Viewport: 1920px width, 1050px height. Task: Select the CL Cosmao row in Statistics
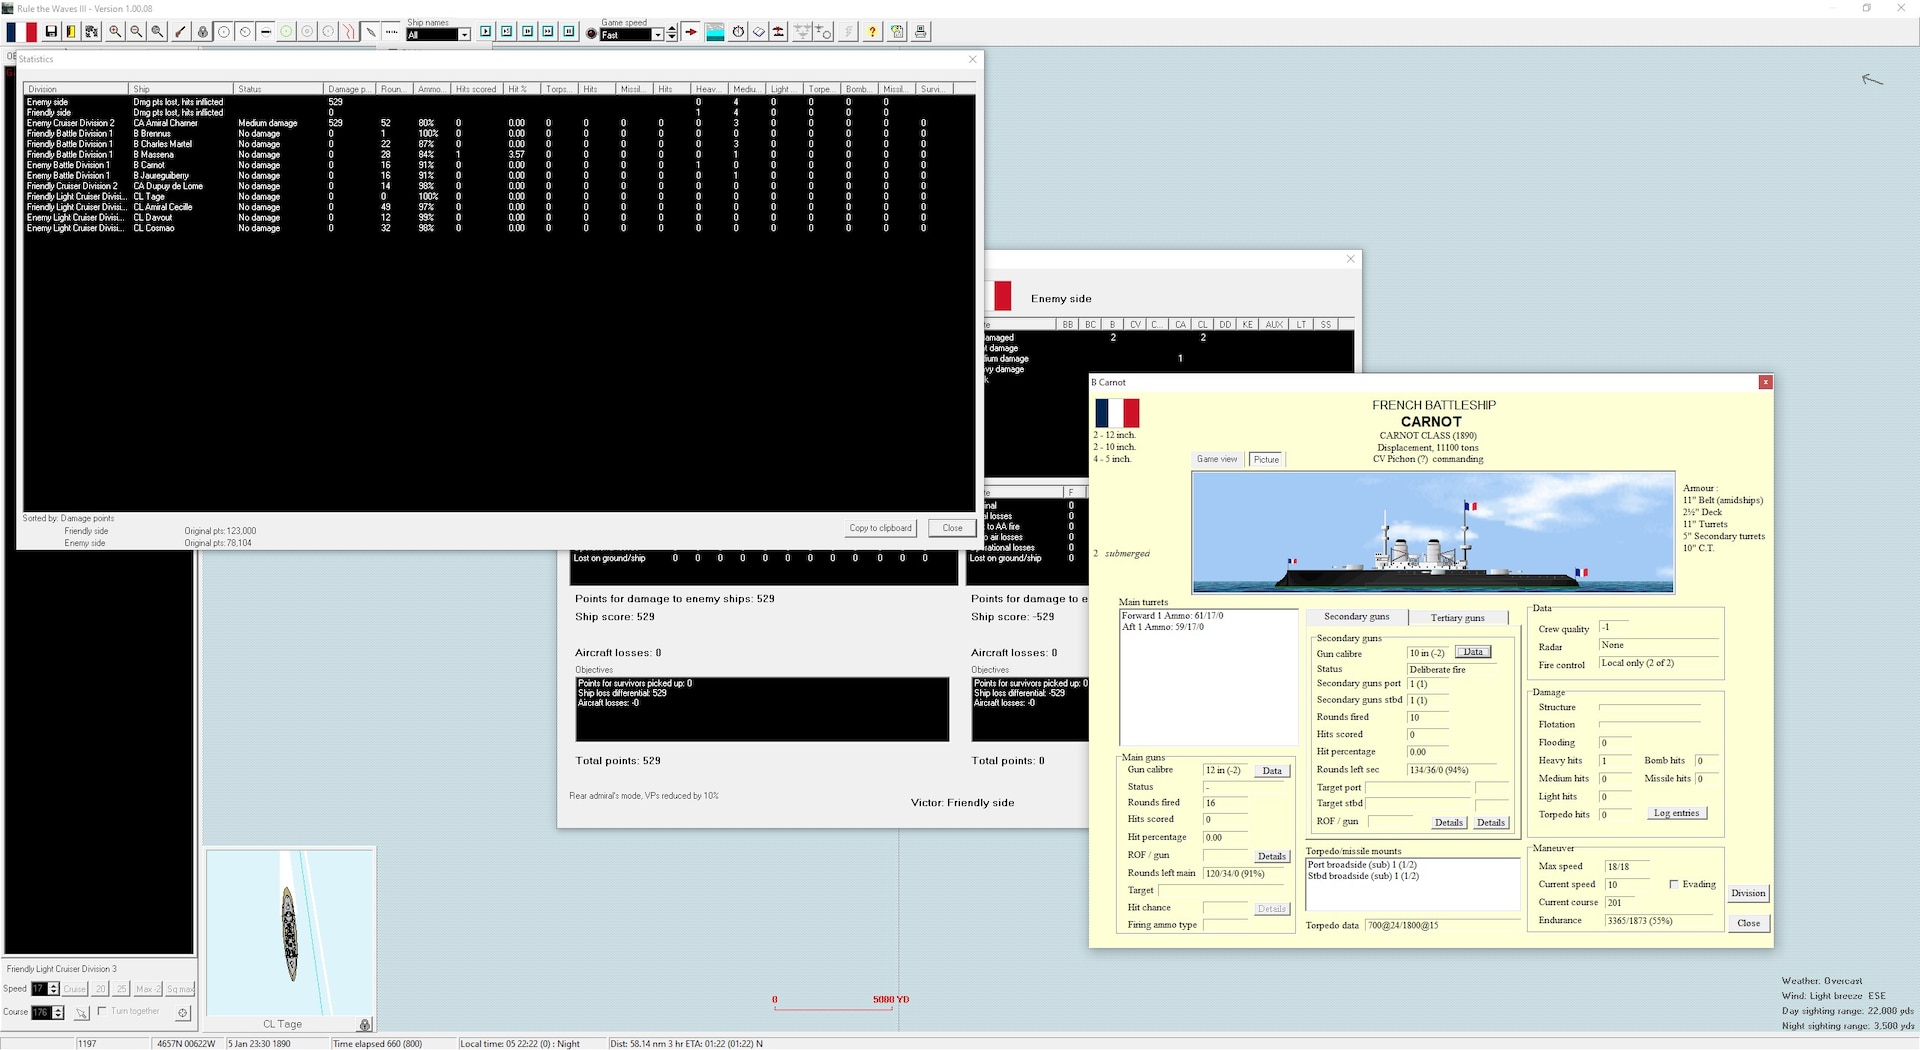[x=498, y=228]
